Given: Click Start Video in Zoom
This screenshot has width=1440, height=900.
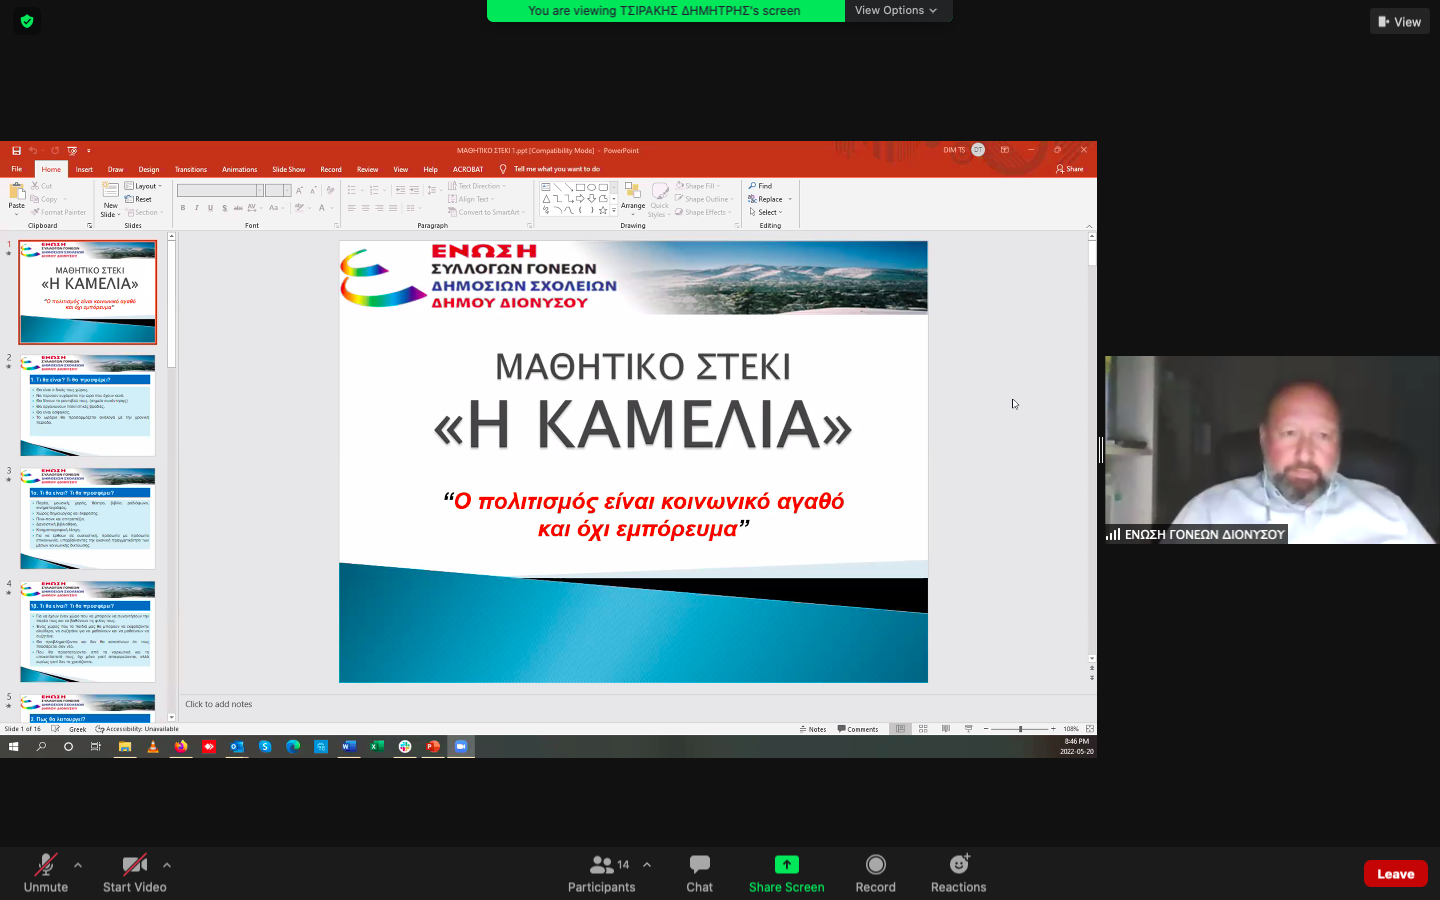Looking at the screenshot, I should point(135,873).
